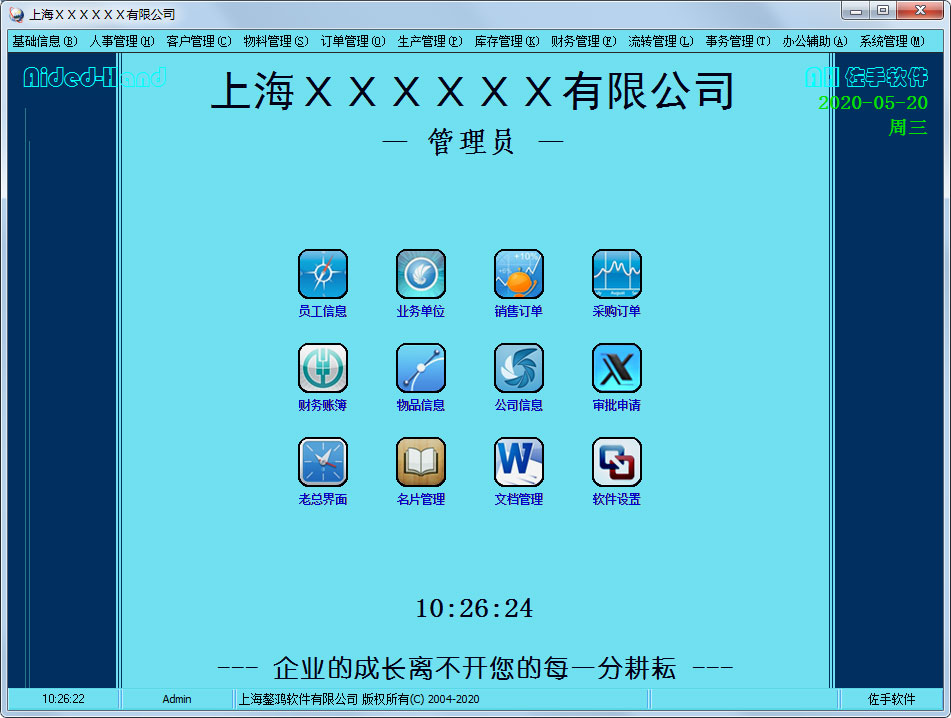Screen dimensions: 951x718
Task: Close the application window
Action: [920, 10]
